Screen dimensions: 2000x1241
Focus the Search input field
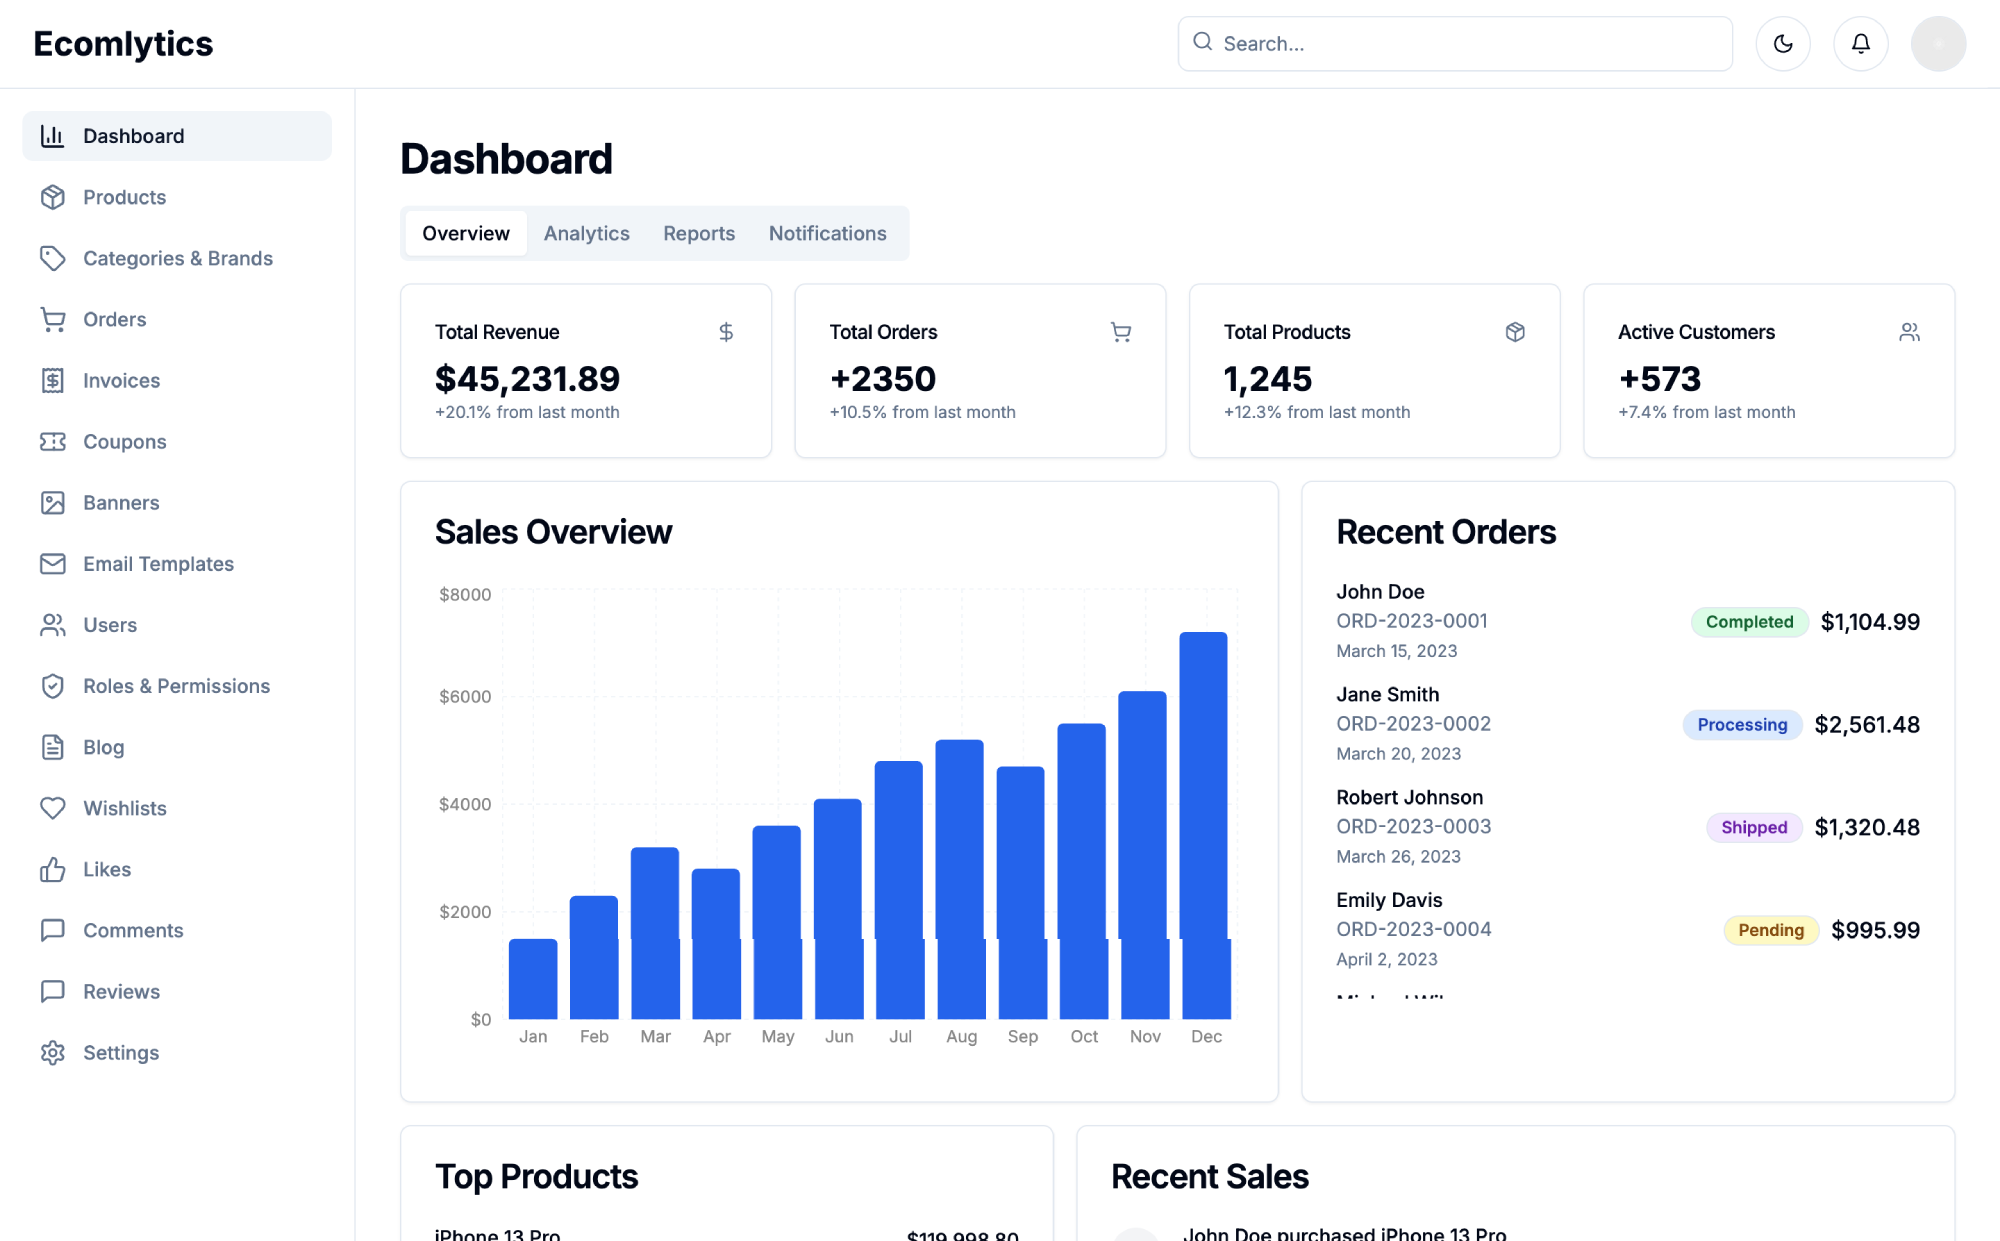(1470, 44)
